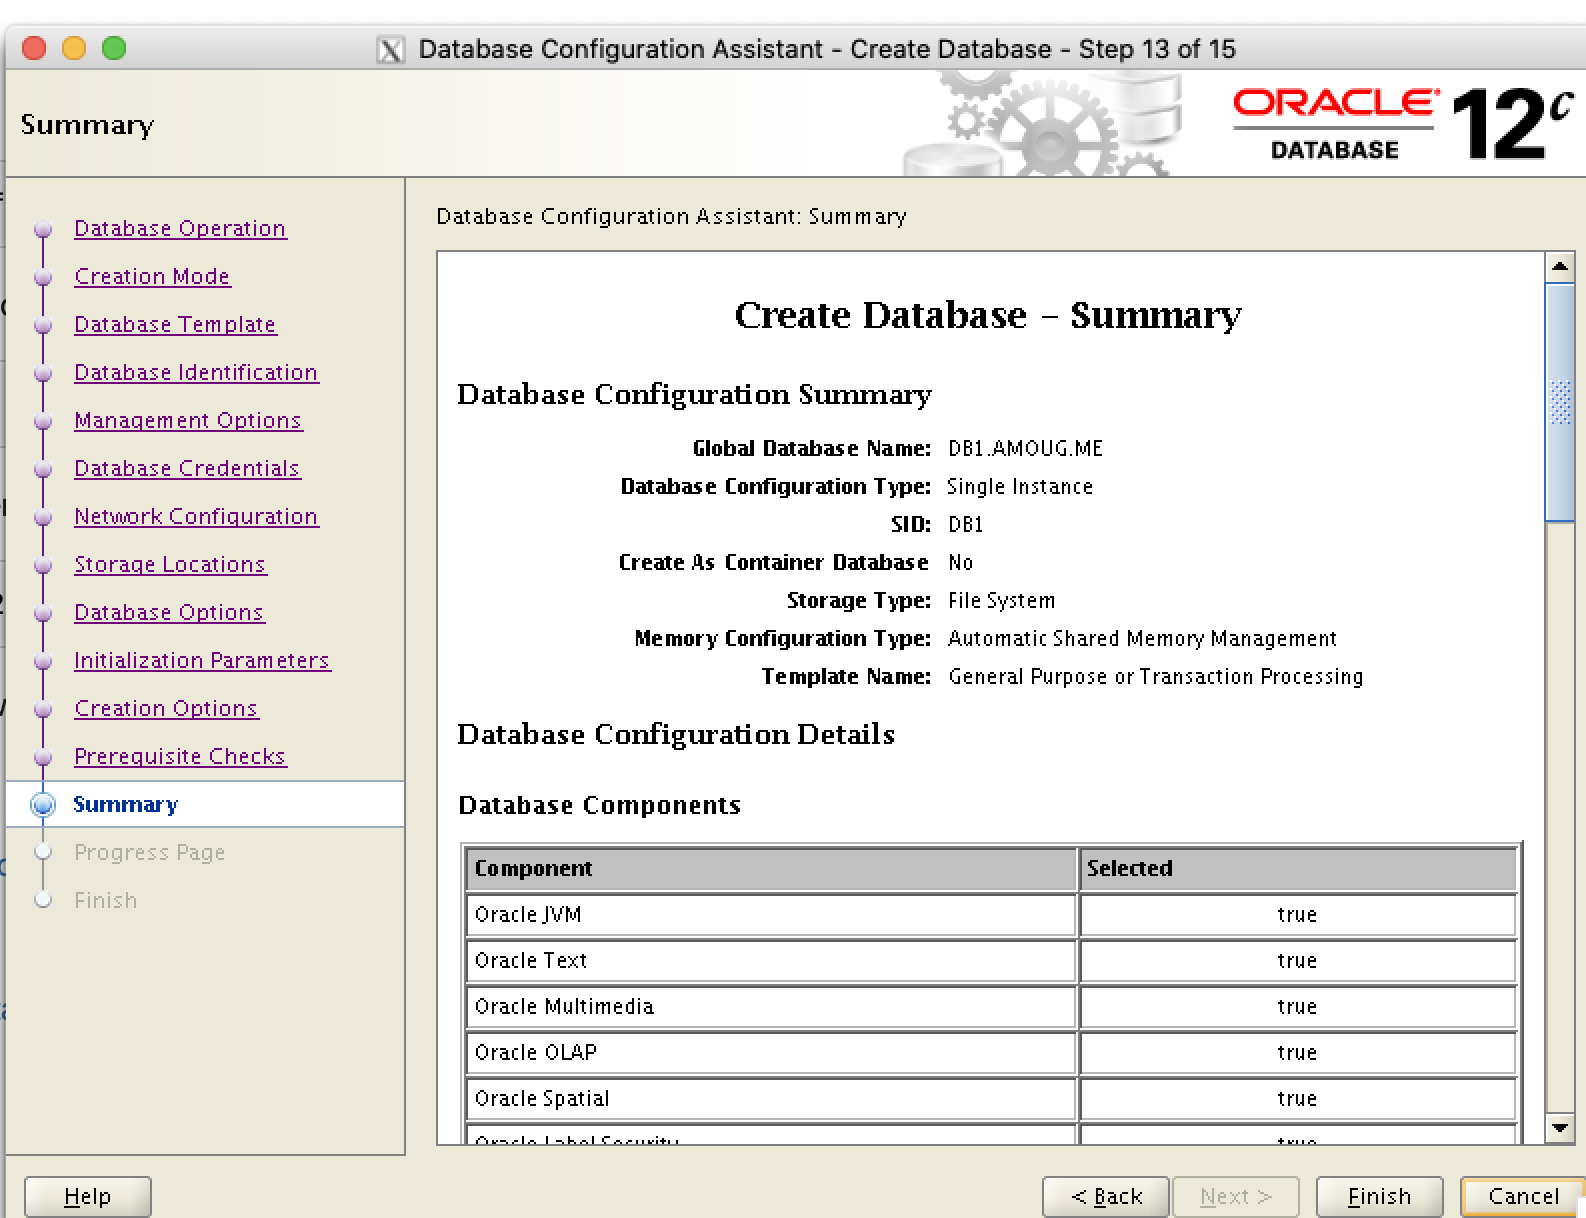1586x1218 pixels.
Task: Open the Management Options step
Action: [x=188, y=420]
